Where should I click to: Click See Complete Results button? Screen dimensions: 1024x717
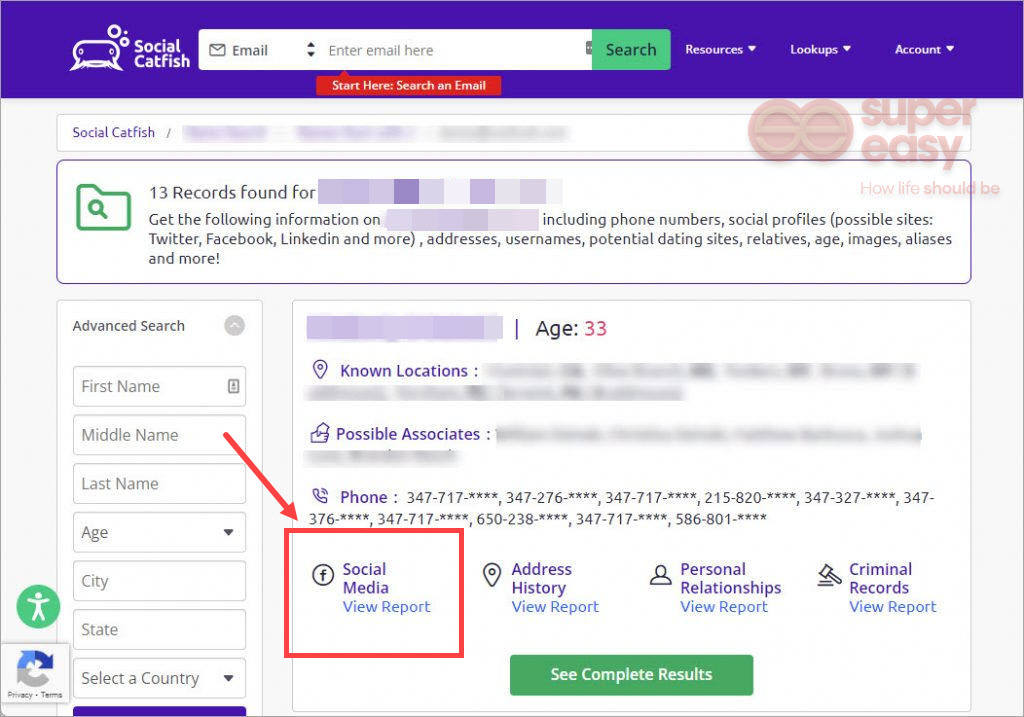point(632,675)
